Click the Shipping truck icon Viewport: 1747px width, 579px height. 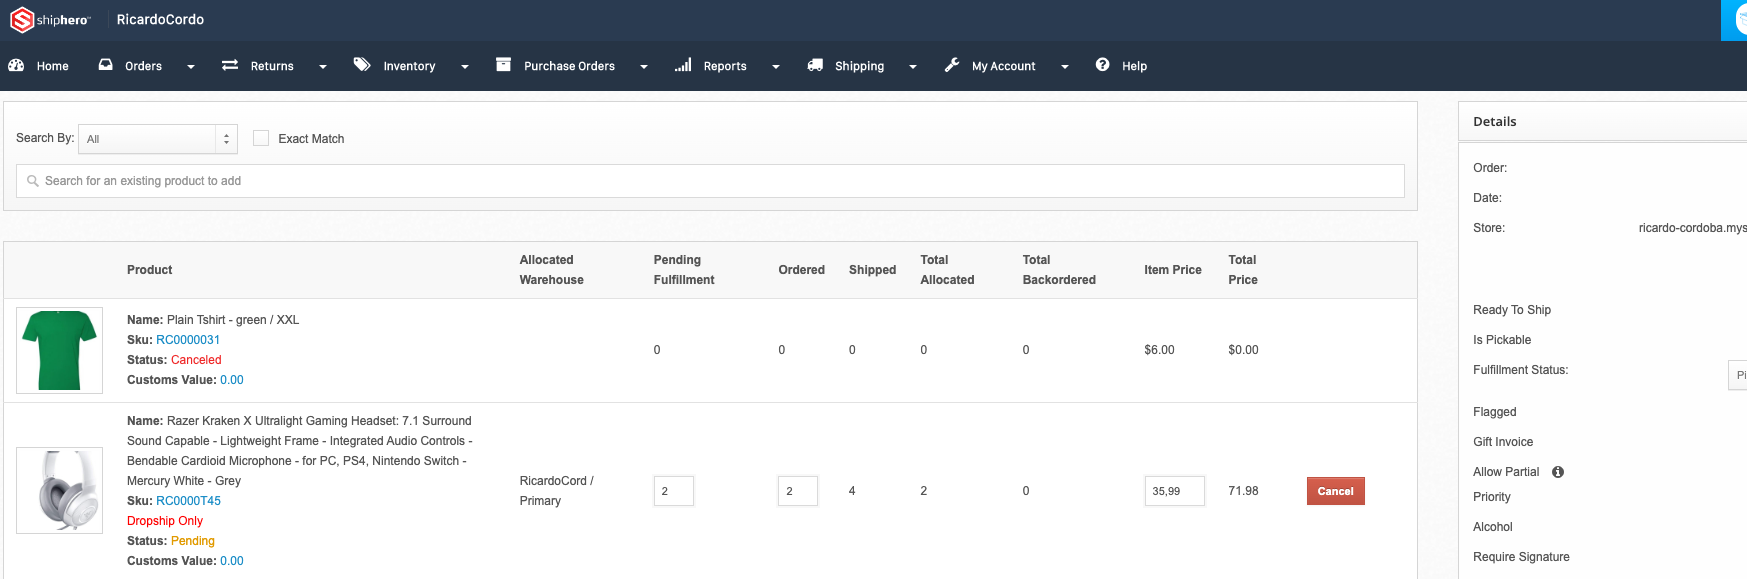[815, 65]
